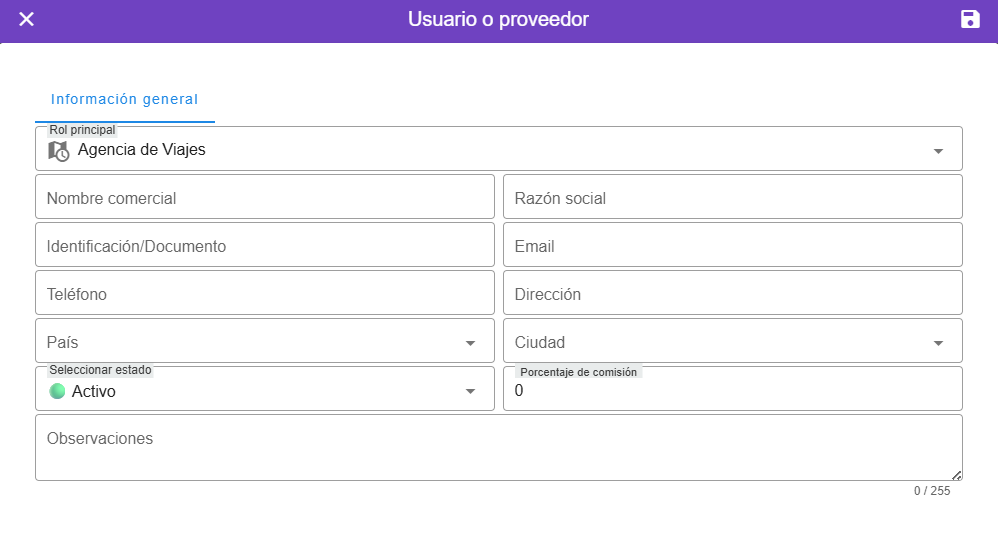The height and width of the screenshot is (533, 998).
Task: Click the Agencia de Viajes role icon
Action: click(59, 151)
